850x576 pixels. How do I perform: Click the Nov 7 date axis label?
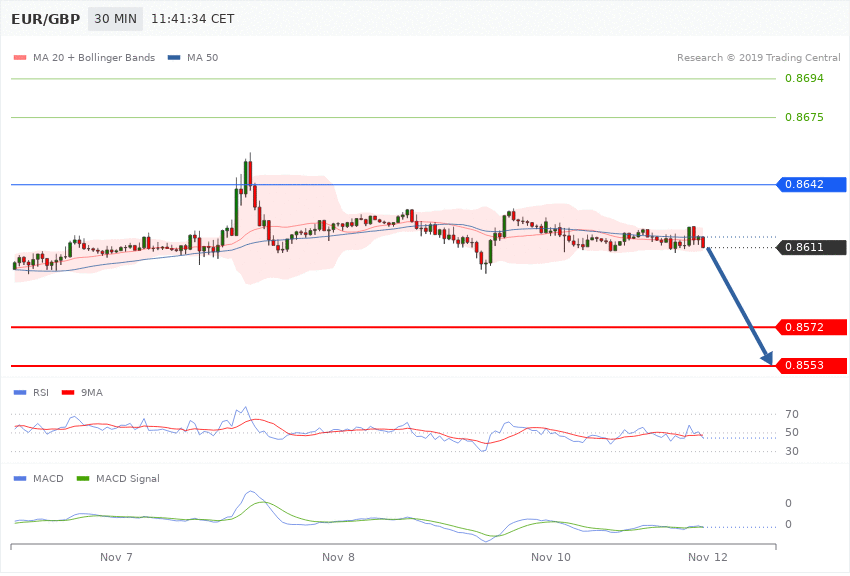click(116, 557)
